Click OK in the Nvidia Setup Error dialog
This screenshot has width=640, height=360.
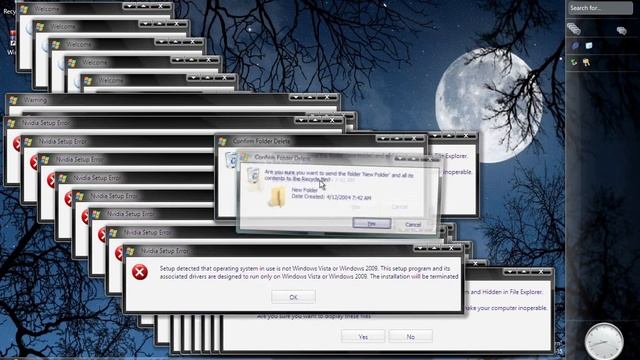tap(293, 297)
